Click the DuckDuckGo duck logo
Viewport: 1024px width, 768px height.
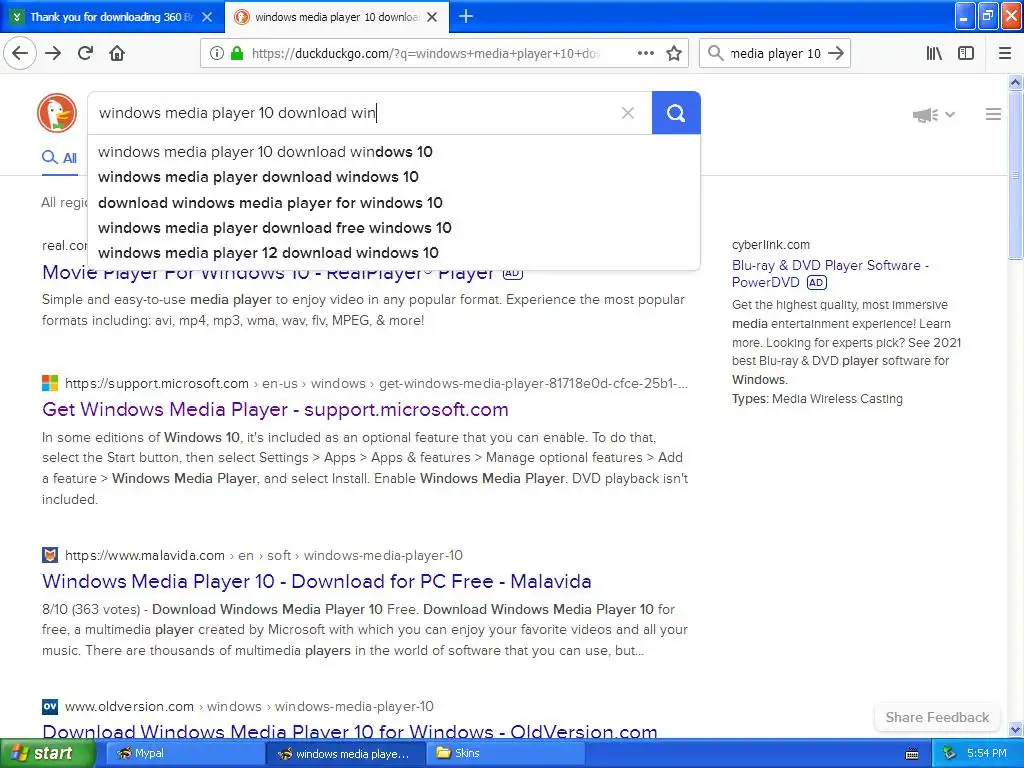click(x=57, y=113)
